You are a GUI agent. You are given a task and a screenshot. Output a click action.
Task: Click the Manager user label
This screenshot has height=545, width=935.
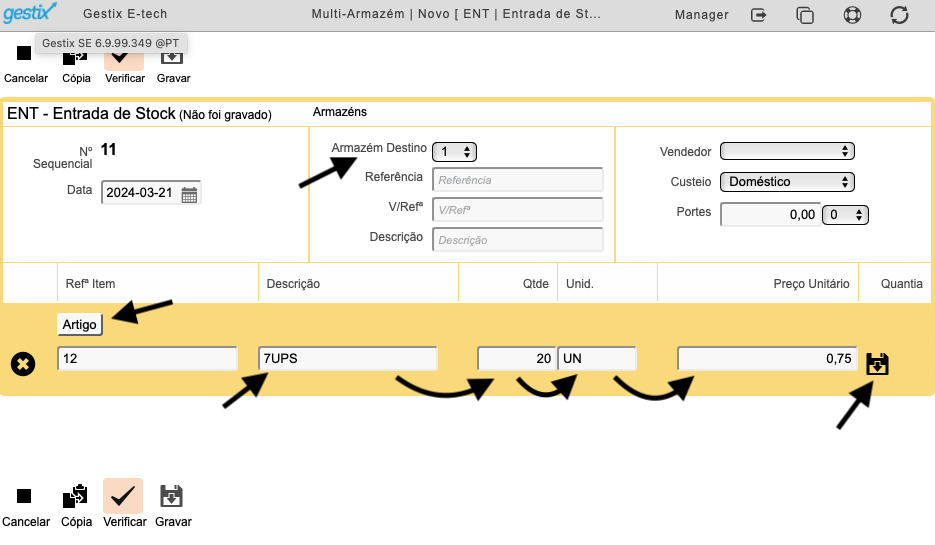point(701,15)
